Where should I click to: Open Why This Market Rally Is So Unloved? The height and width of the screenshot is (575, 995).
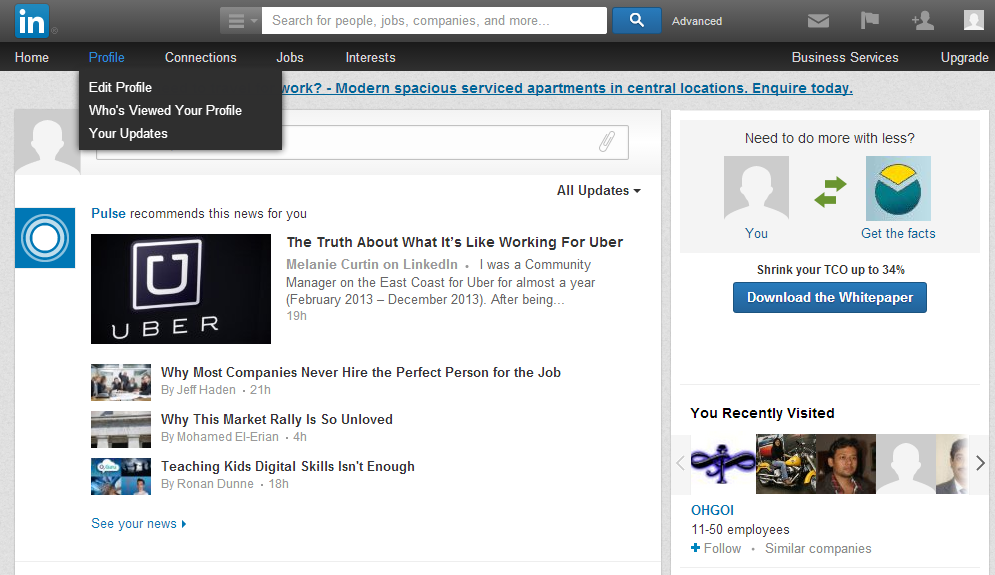(x=277, y=420)
